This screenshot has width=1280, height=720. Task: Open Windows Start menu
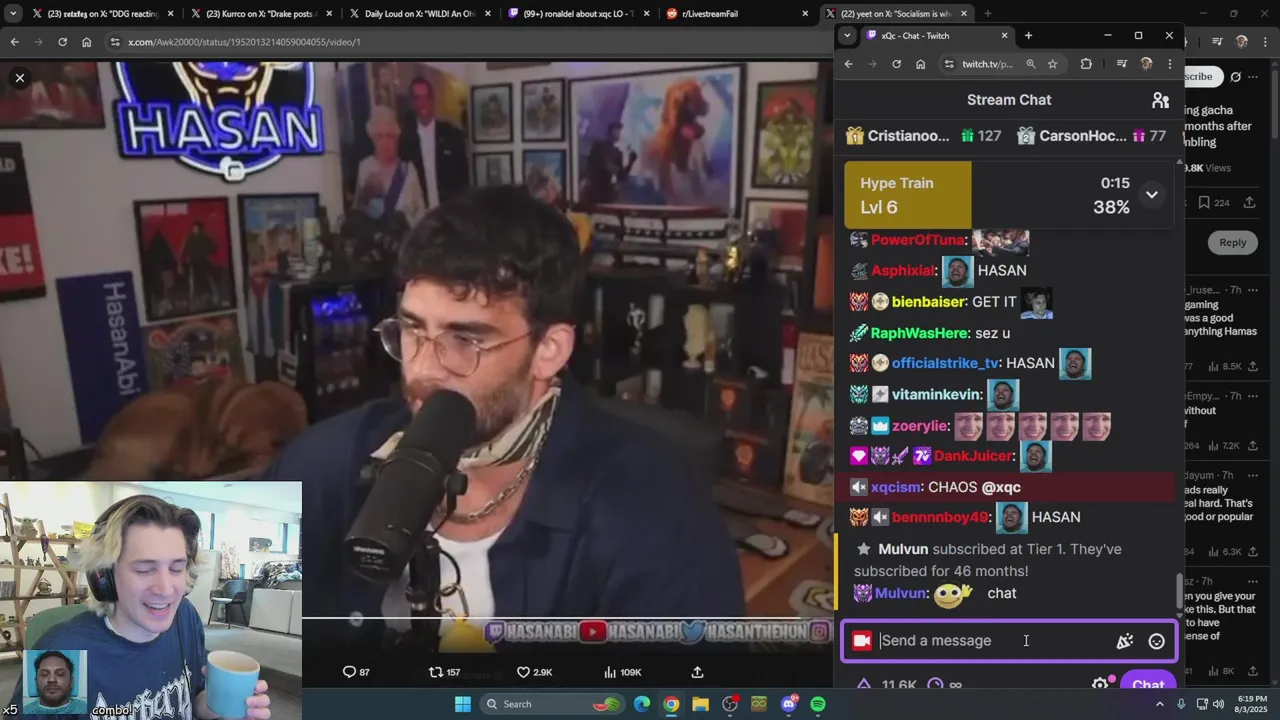click(x=463, y=704)
